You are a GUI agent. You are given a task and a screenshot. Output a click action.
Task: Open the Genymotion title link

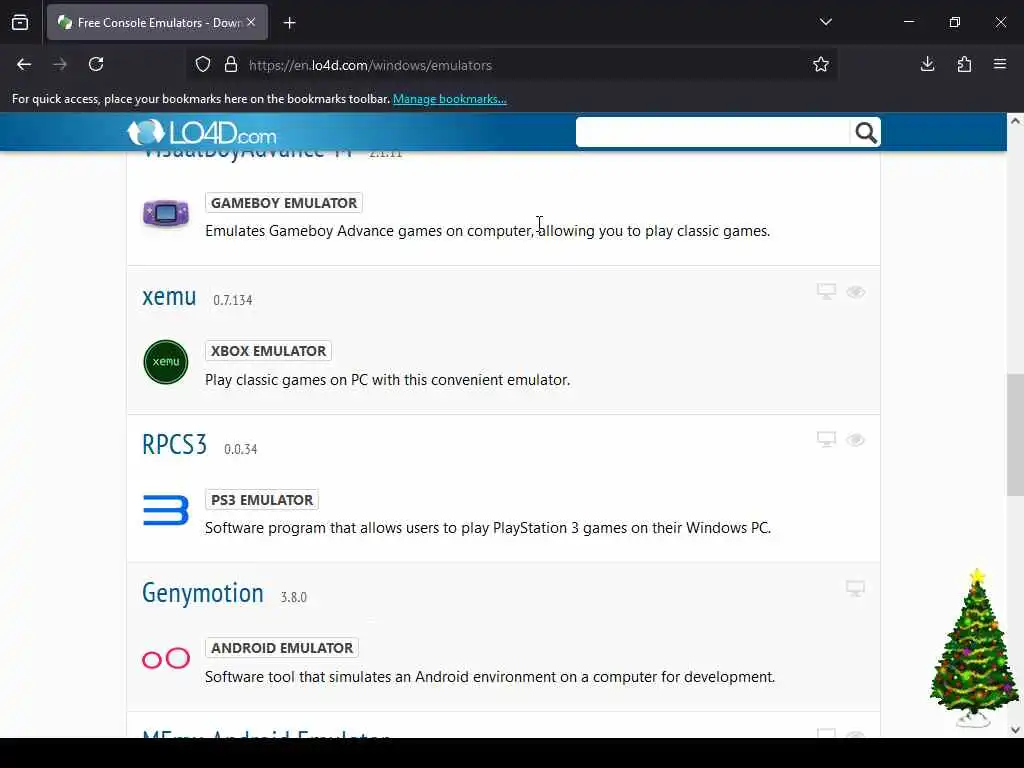tap(202, 593)
